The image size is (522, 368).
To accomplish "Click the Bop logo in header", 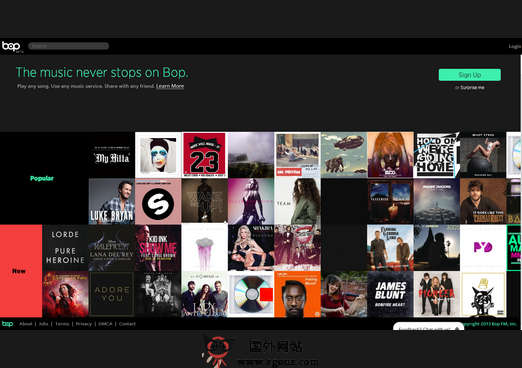I will point(11,46).
